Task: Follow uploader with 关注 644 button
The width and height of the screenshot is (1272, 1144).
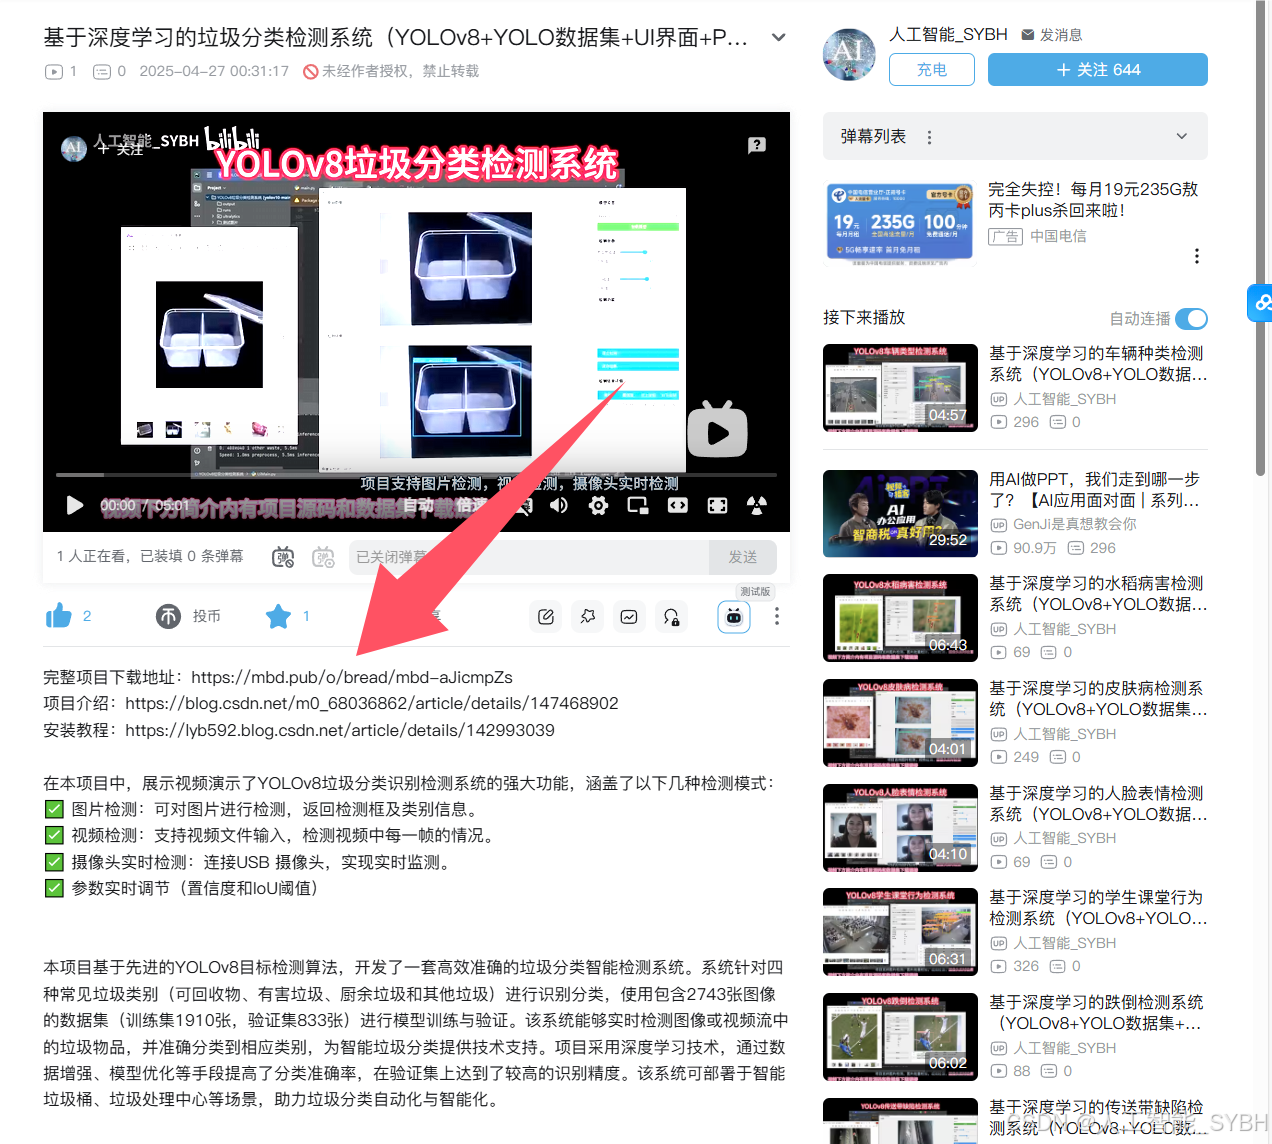Action: click(1098, 69)
